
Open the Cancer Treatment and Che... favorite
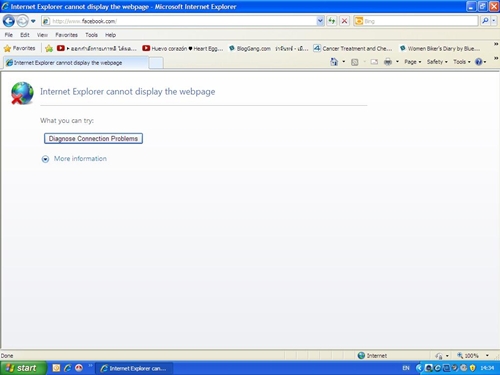[x=353, y=48]
